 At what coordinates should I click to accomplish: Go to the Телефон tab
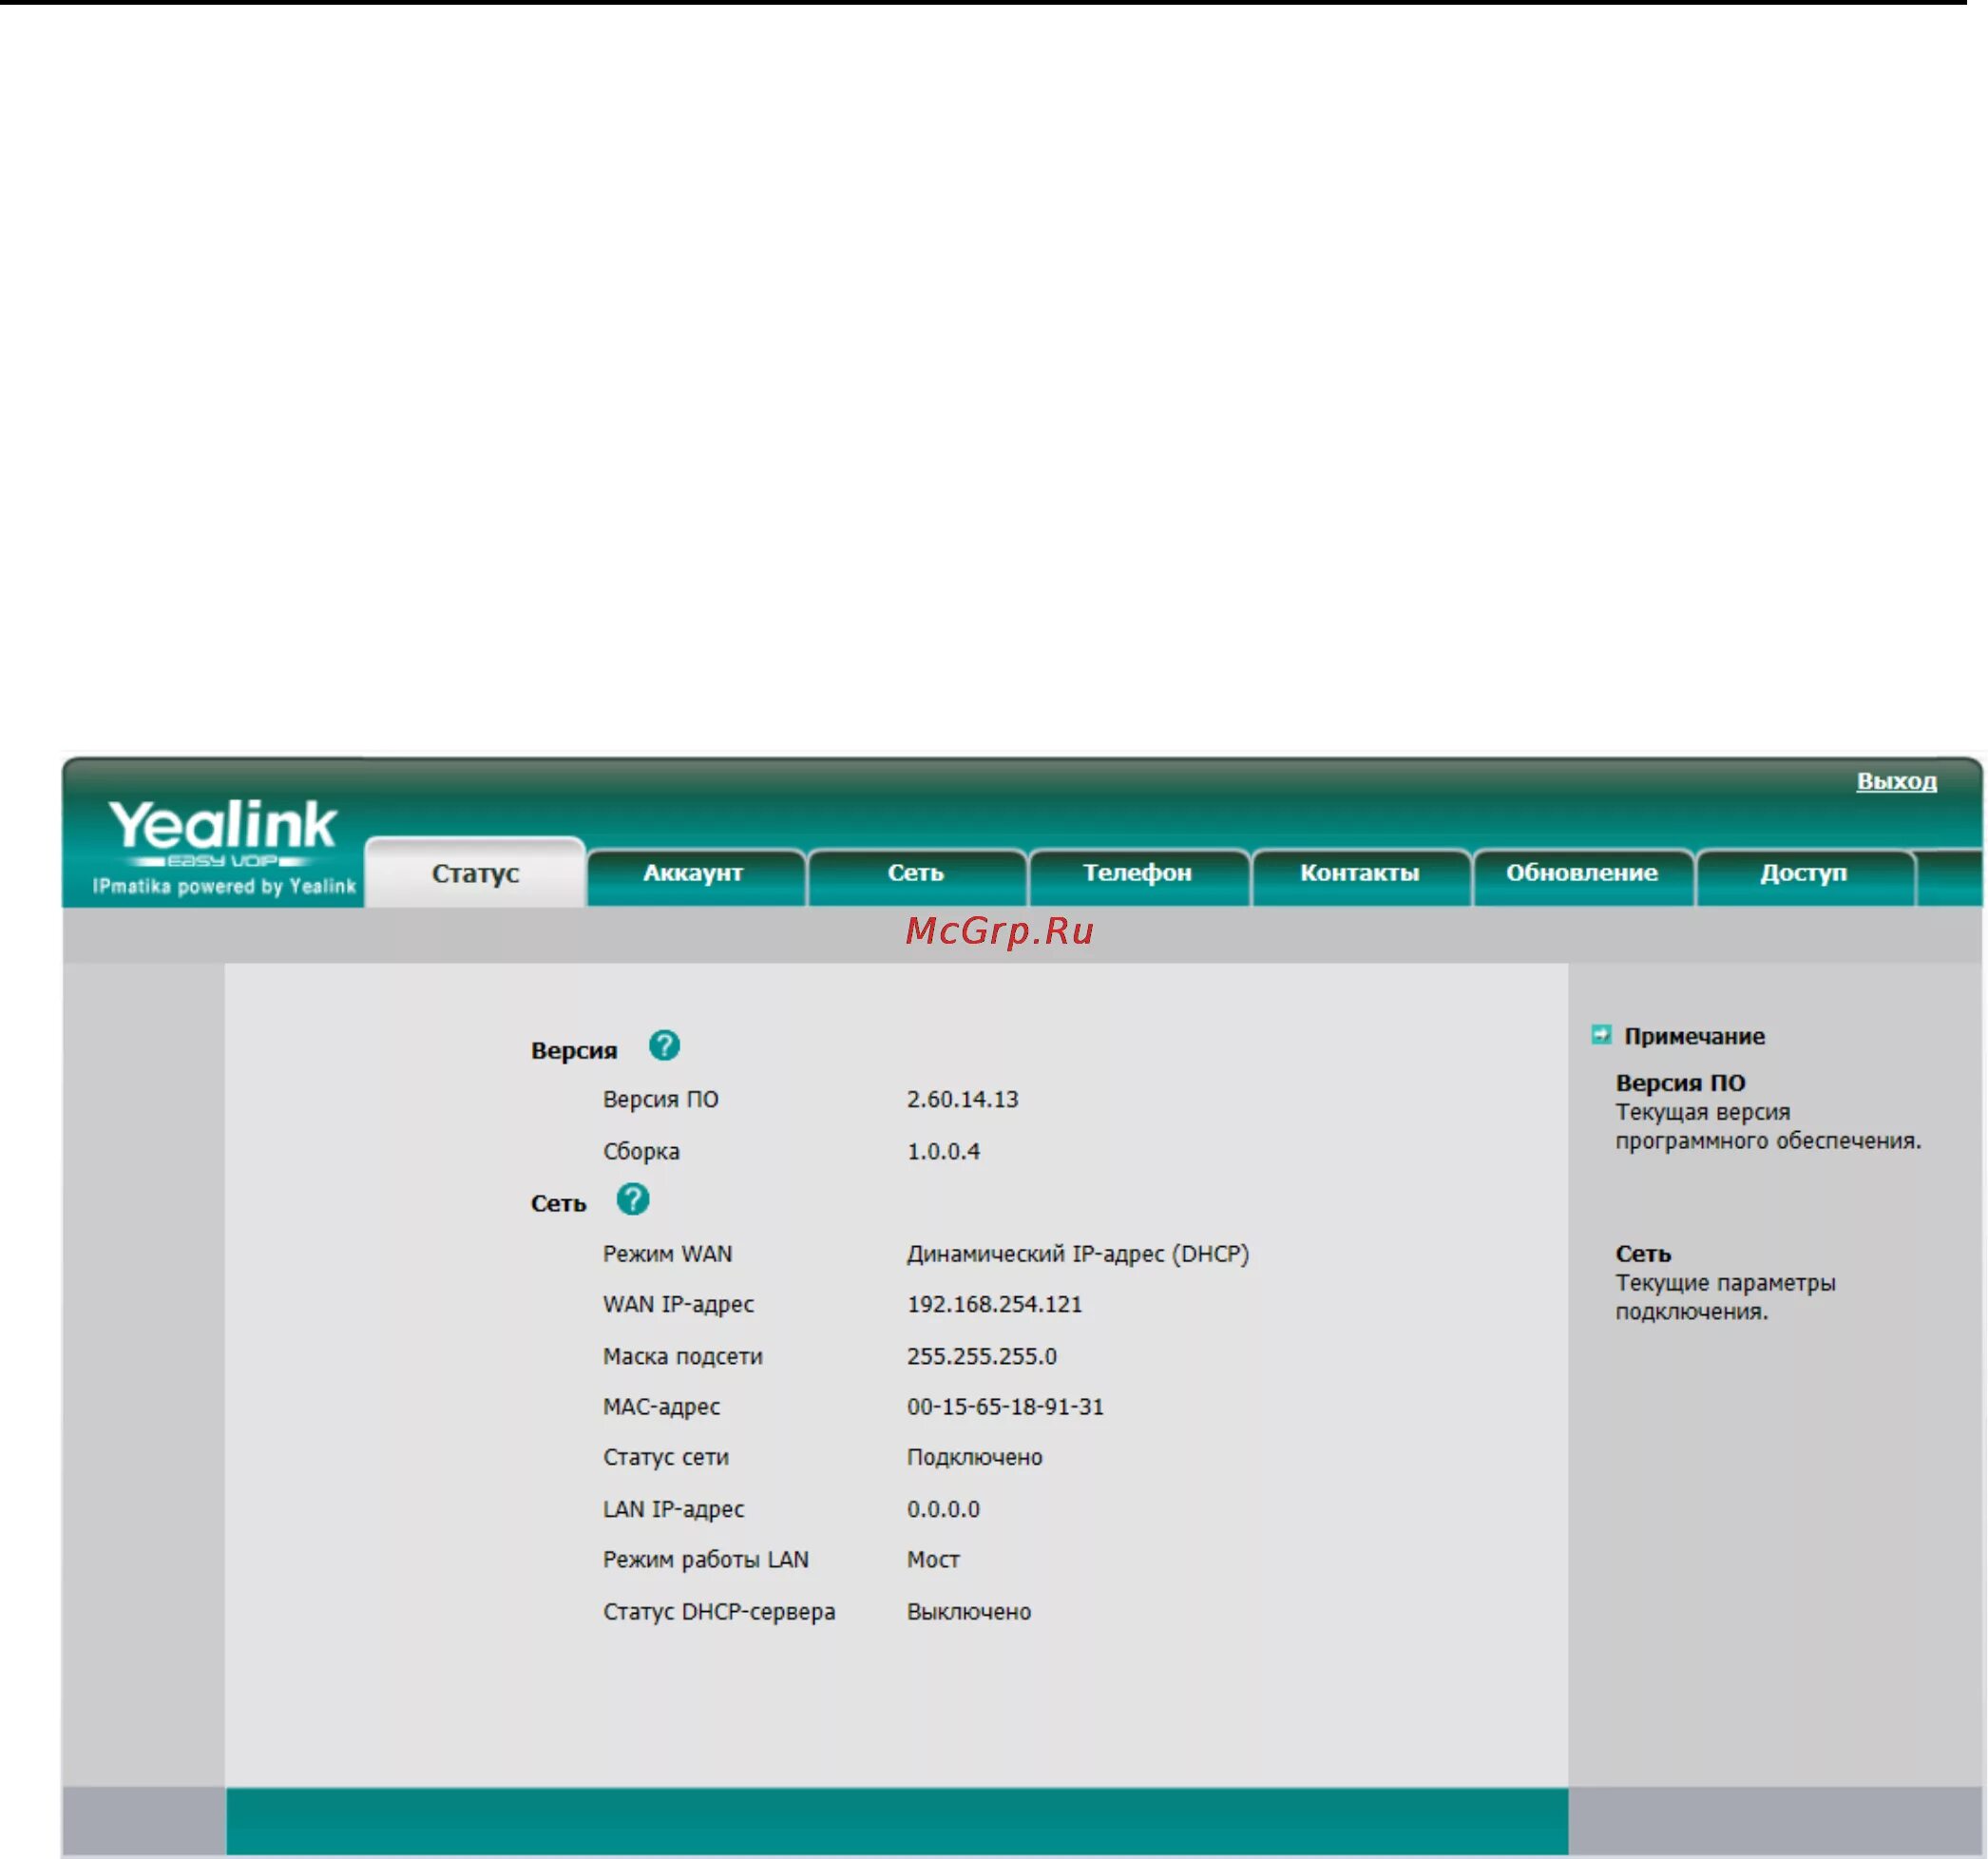pyautogui.click(x=1137, y=873)
